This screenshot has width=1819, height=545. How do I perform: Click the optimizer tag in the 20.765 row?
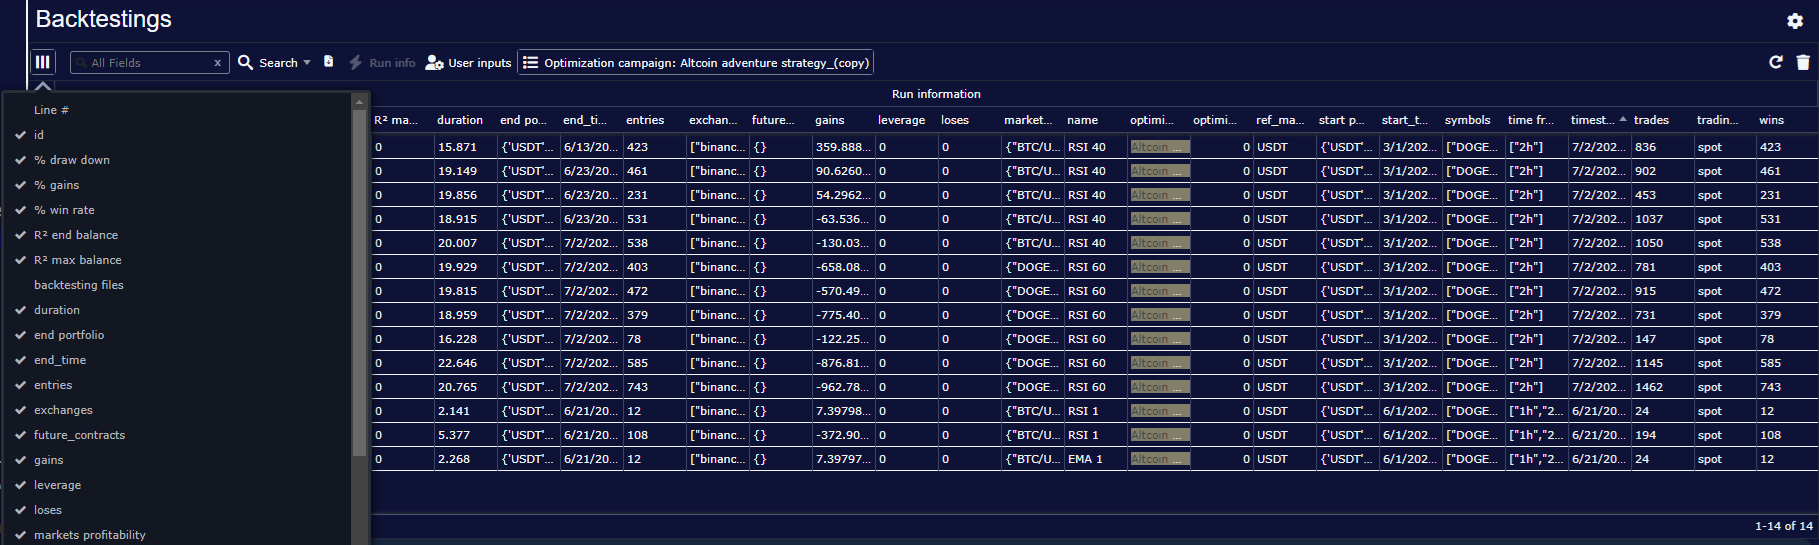point(1159,387)
